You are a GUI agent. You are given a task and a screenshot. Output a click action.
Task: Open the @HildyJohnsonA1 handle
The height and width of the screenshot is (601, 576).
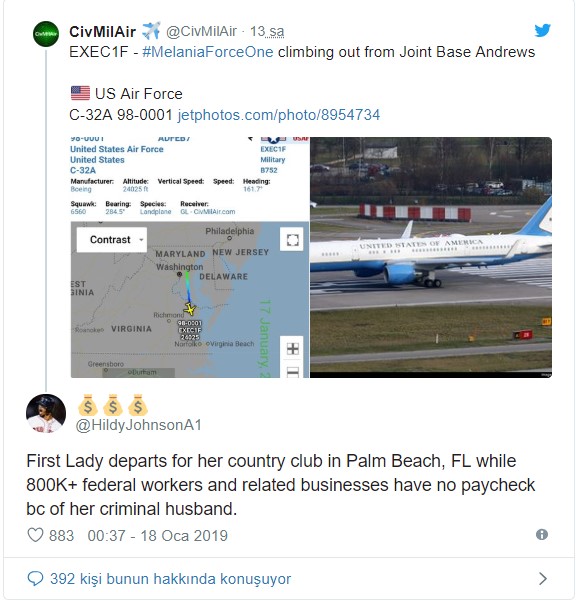click(138, 425)
